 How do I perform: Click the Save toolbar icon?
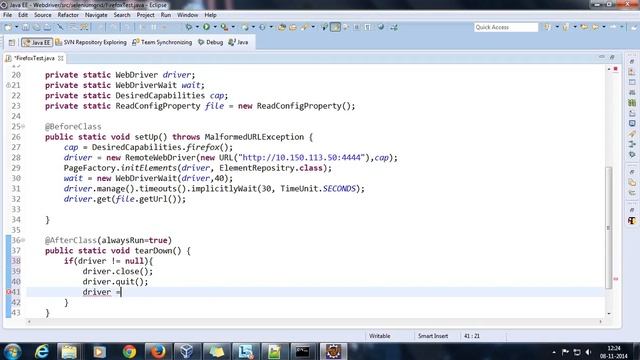tap(26, 27)
